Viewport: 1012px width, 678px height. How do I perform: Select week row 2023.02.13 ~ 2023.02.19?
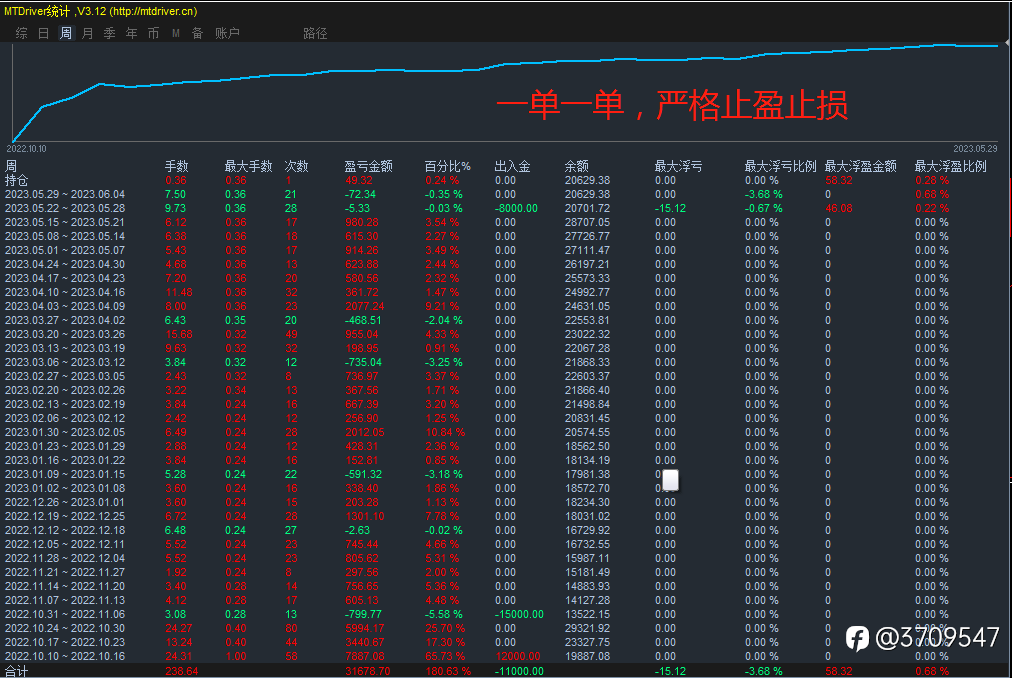tap(506, 404)
